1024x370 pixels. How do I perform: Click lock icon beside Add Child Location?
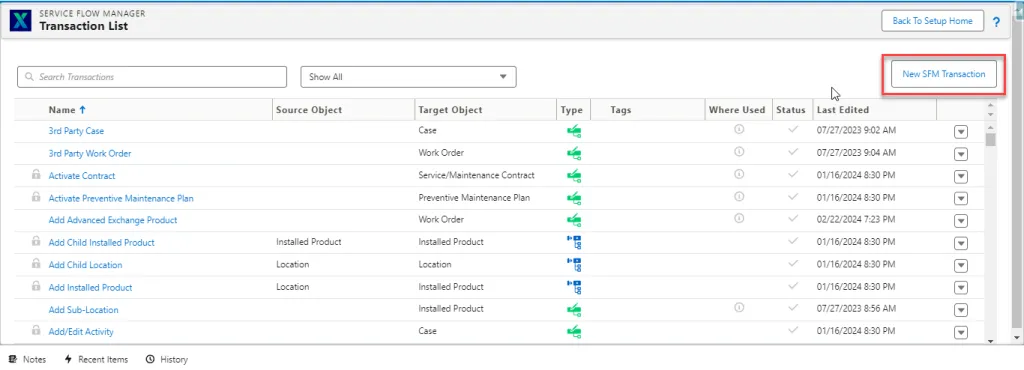click(x=36, y=264)
